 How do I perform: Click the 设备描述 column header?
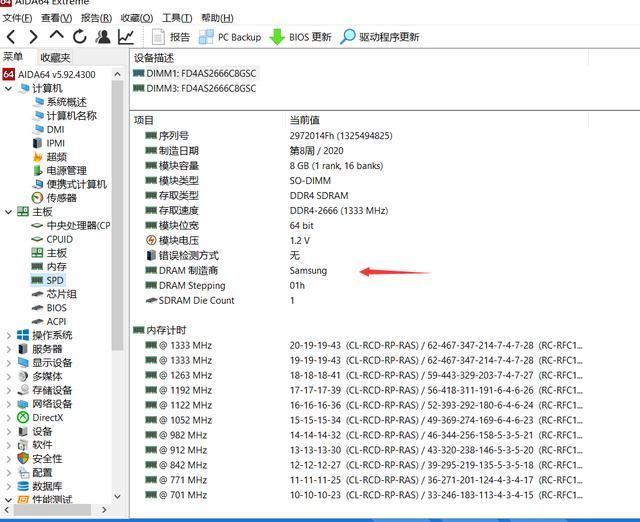pyautogui.click(x=154, y=58)
